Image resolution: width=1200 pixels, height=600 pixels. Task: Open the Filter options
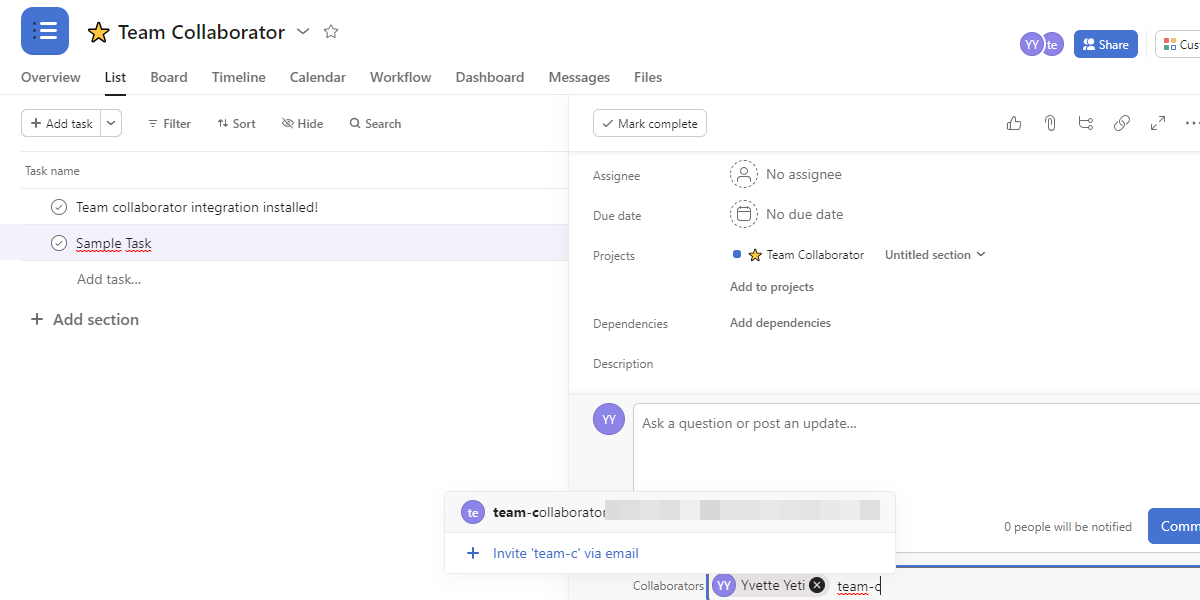[169, 123]
